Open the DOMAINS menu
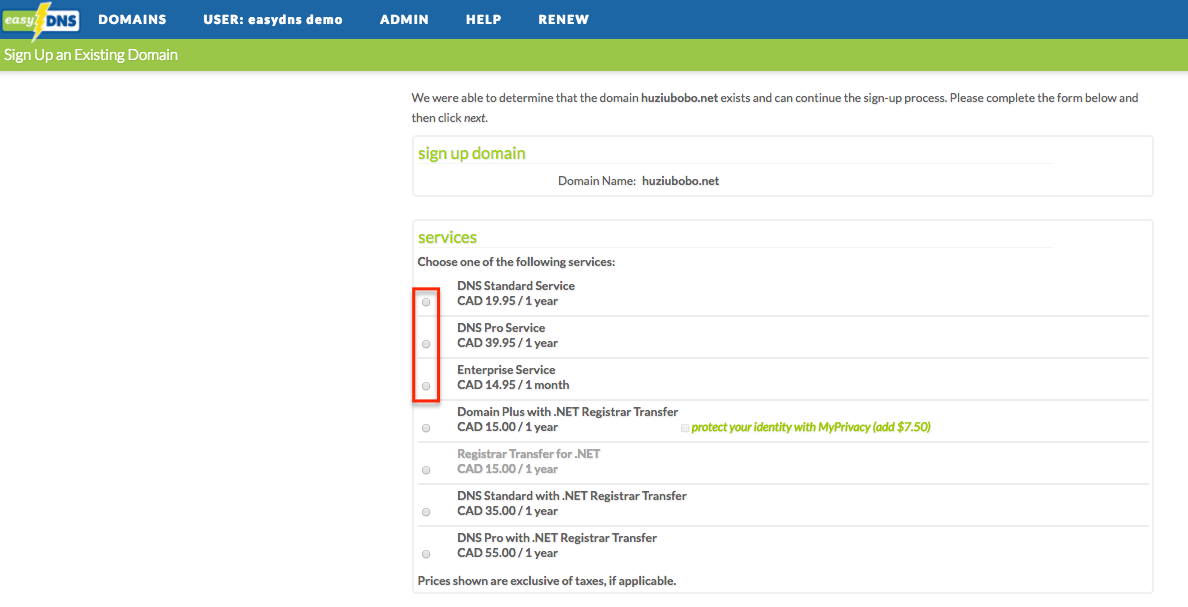This screenshot has height=607, width=1188. click(133, 20)
